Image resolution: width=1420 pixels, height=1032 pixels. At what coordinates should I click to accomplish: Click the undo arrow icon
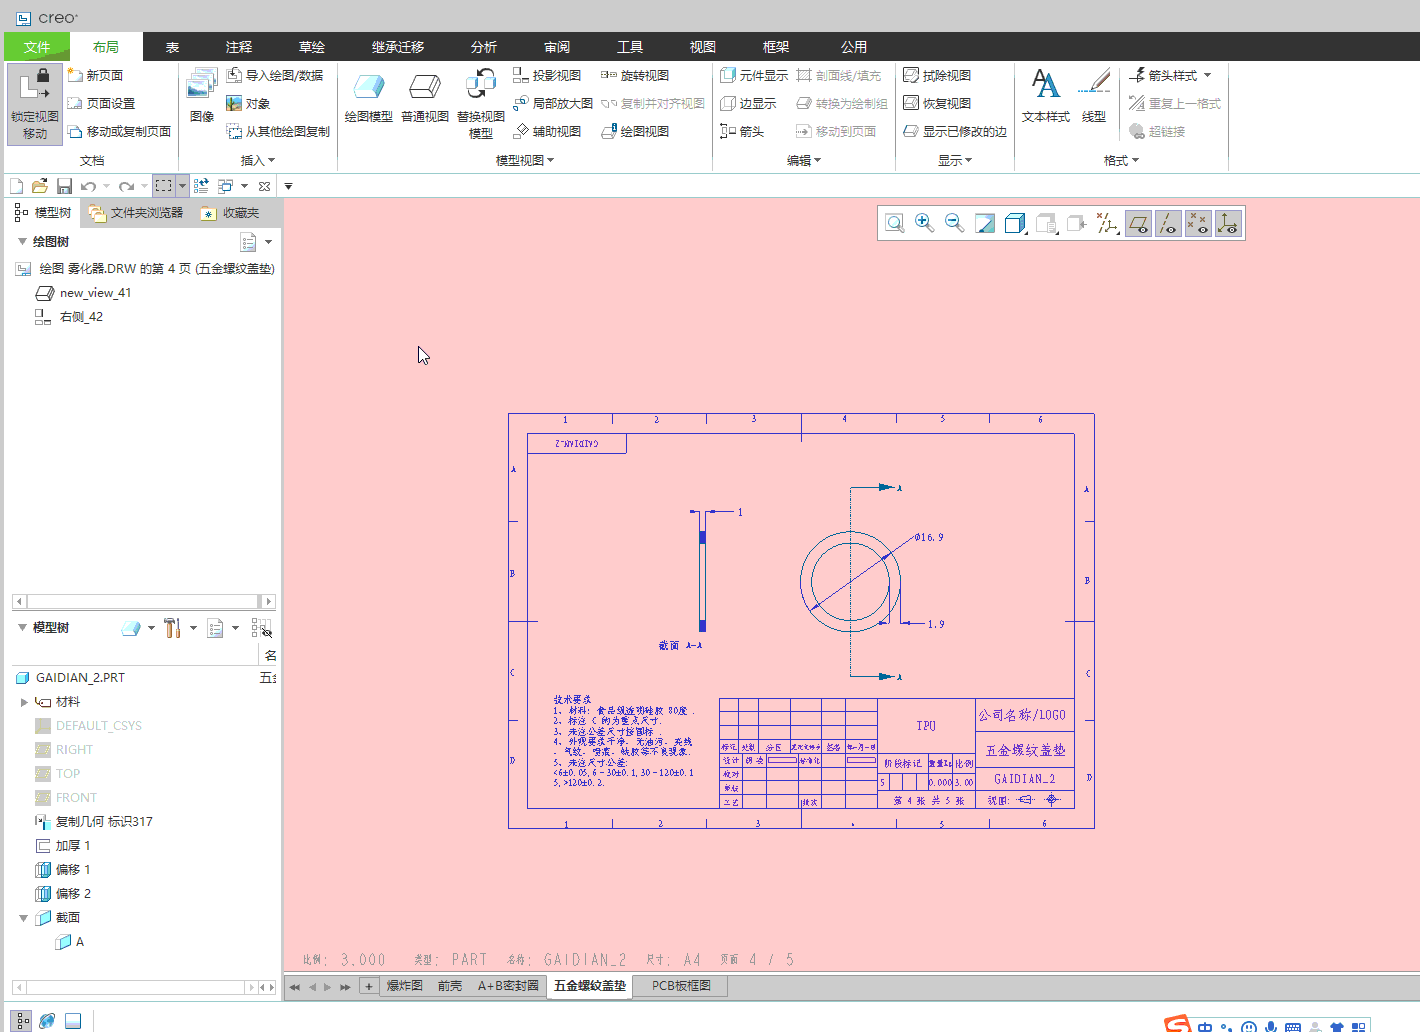(88, 186)
